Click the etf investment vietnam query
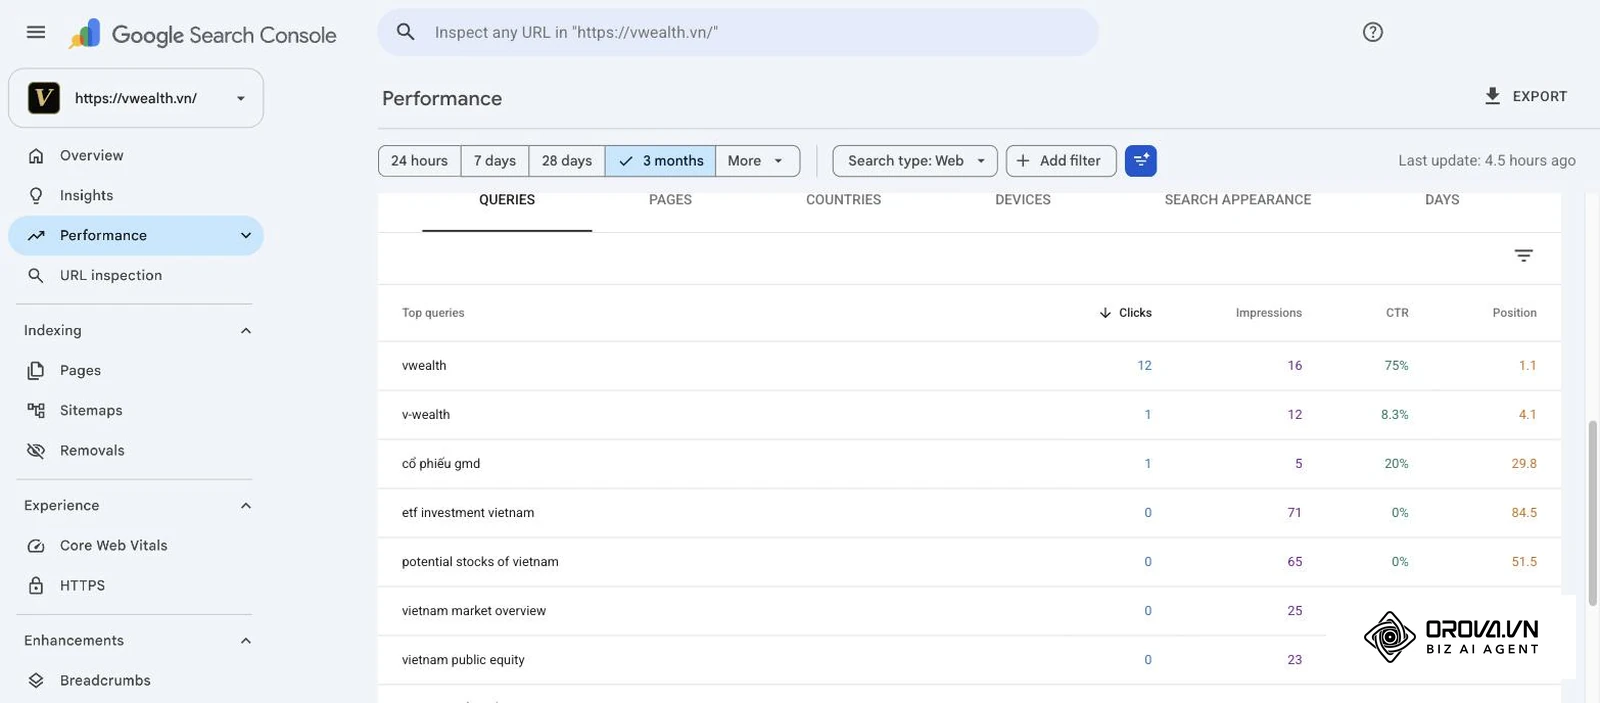Screen dimensions: 1600x703 coord(468,513)
